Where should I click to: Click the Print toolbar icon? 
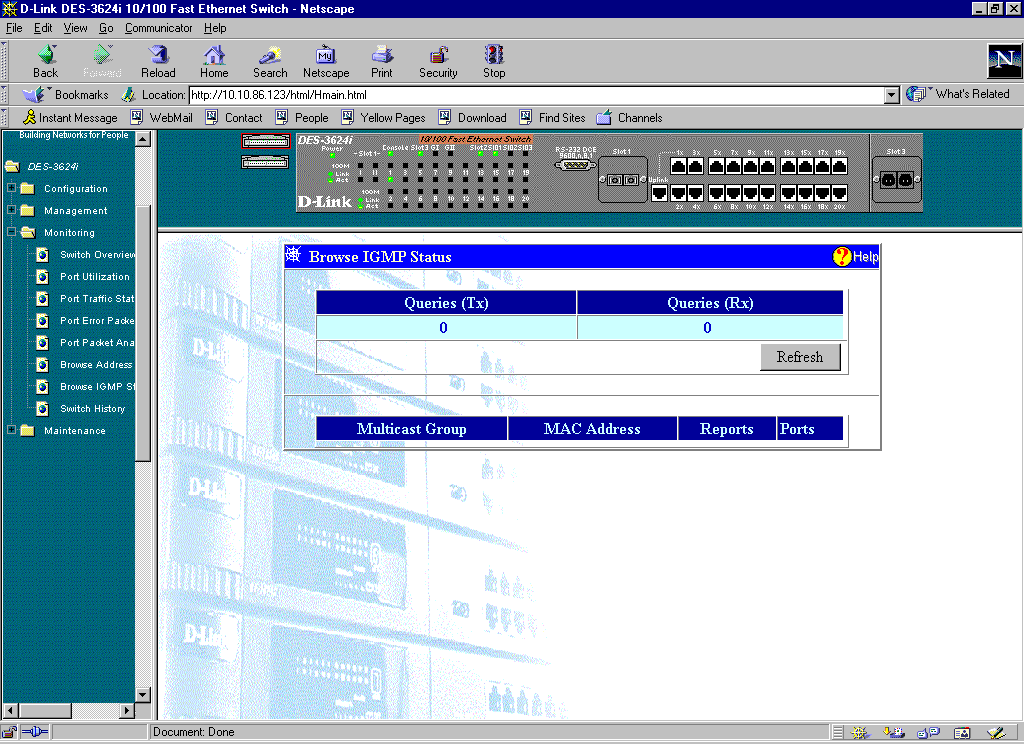(x=382, y=56)
